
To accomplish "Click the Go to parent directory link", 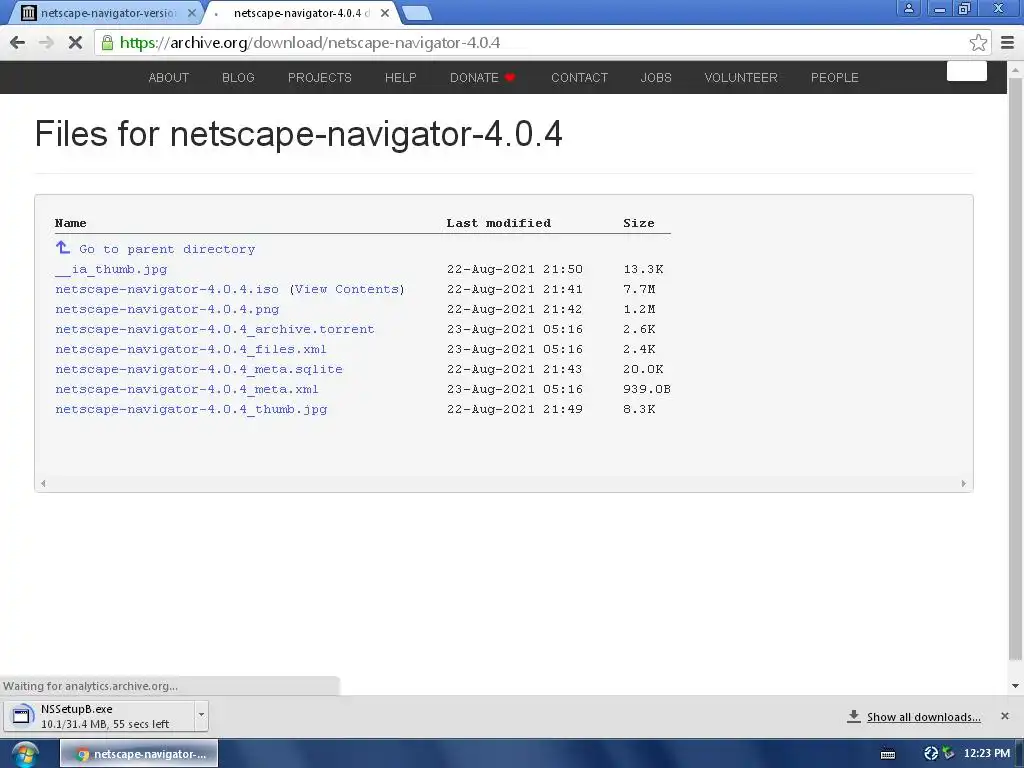I will (167, 249).
